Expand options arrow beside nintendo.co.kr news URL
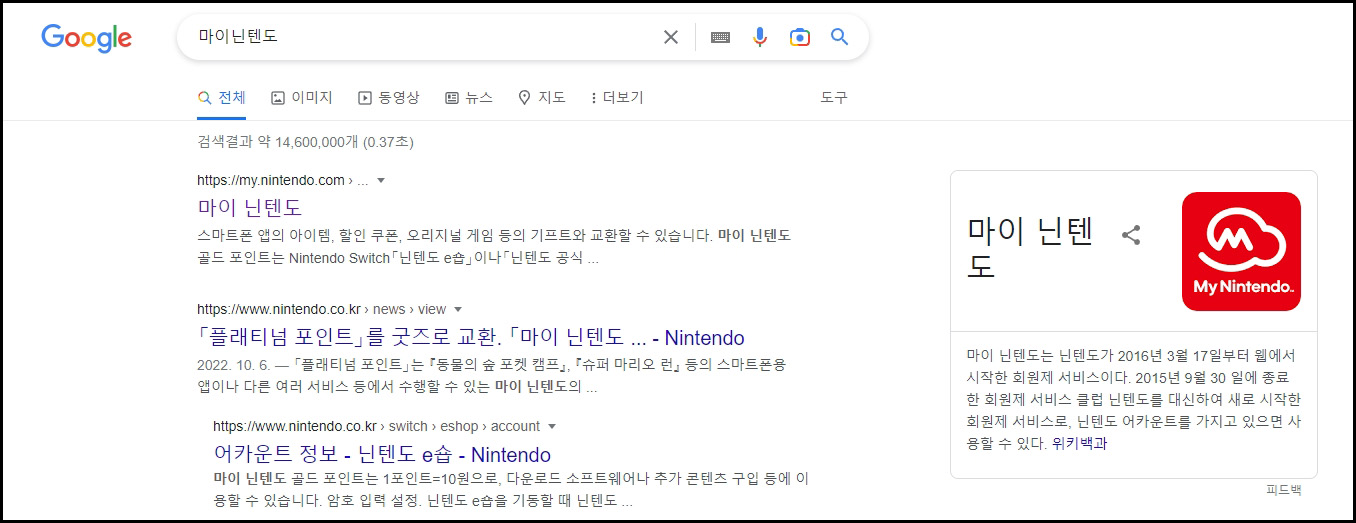 point(458,309)
